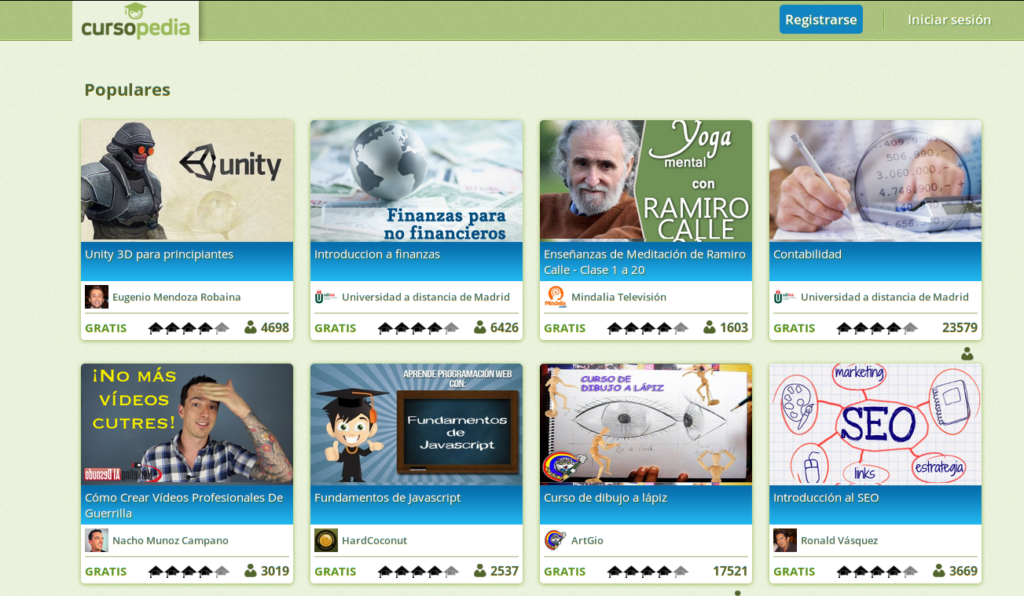The image size is (1024, 596).
Task: Click Cómo Crear Vídeos Profesionales De Guerrilla title
Action: tap(184, 505)
